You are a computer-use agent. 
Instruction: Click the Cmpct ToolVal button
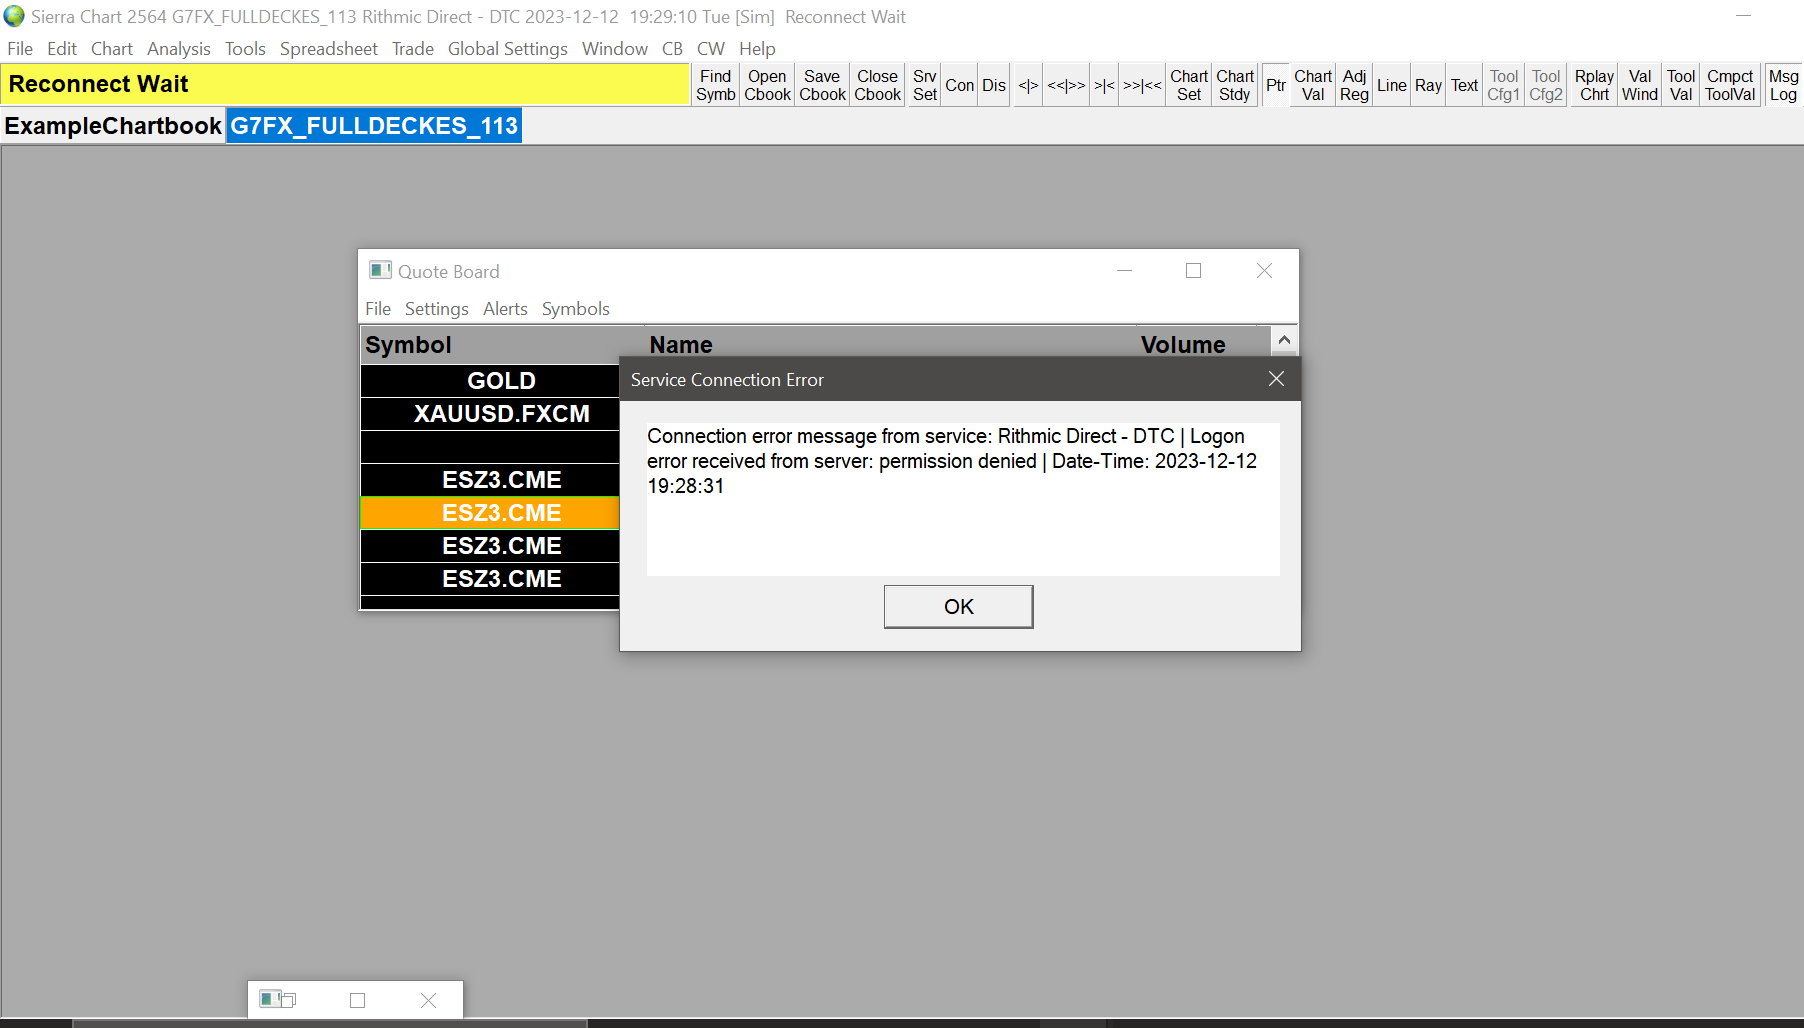(x=1730, y=85)
